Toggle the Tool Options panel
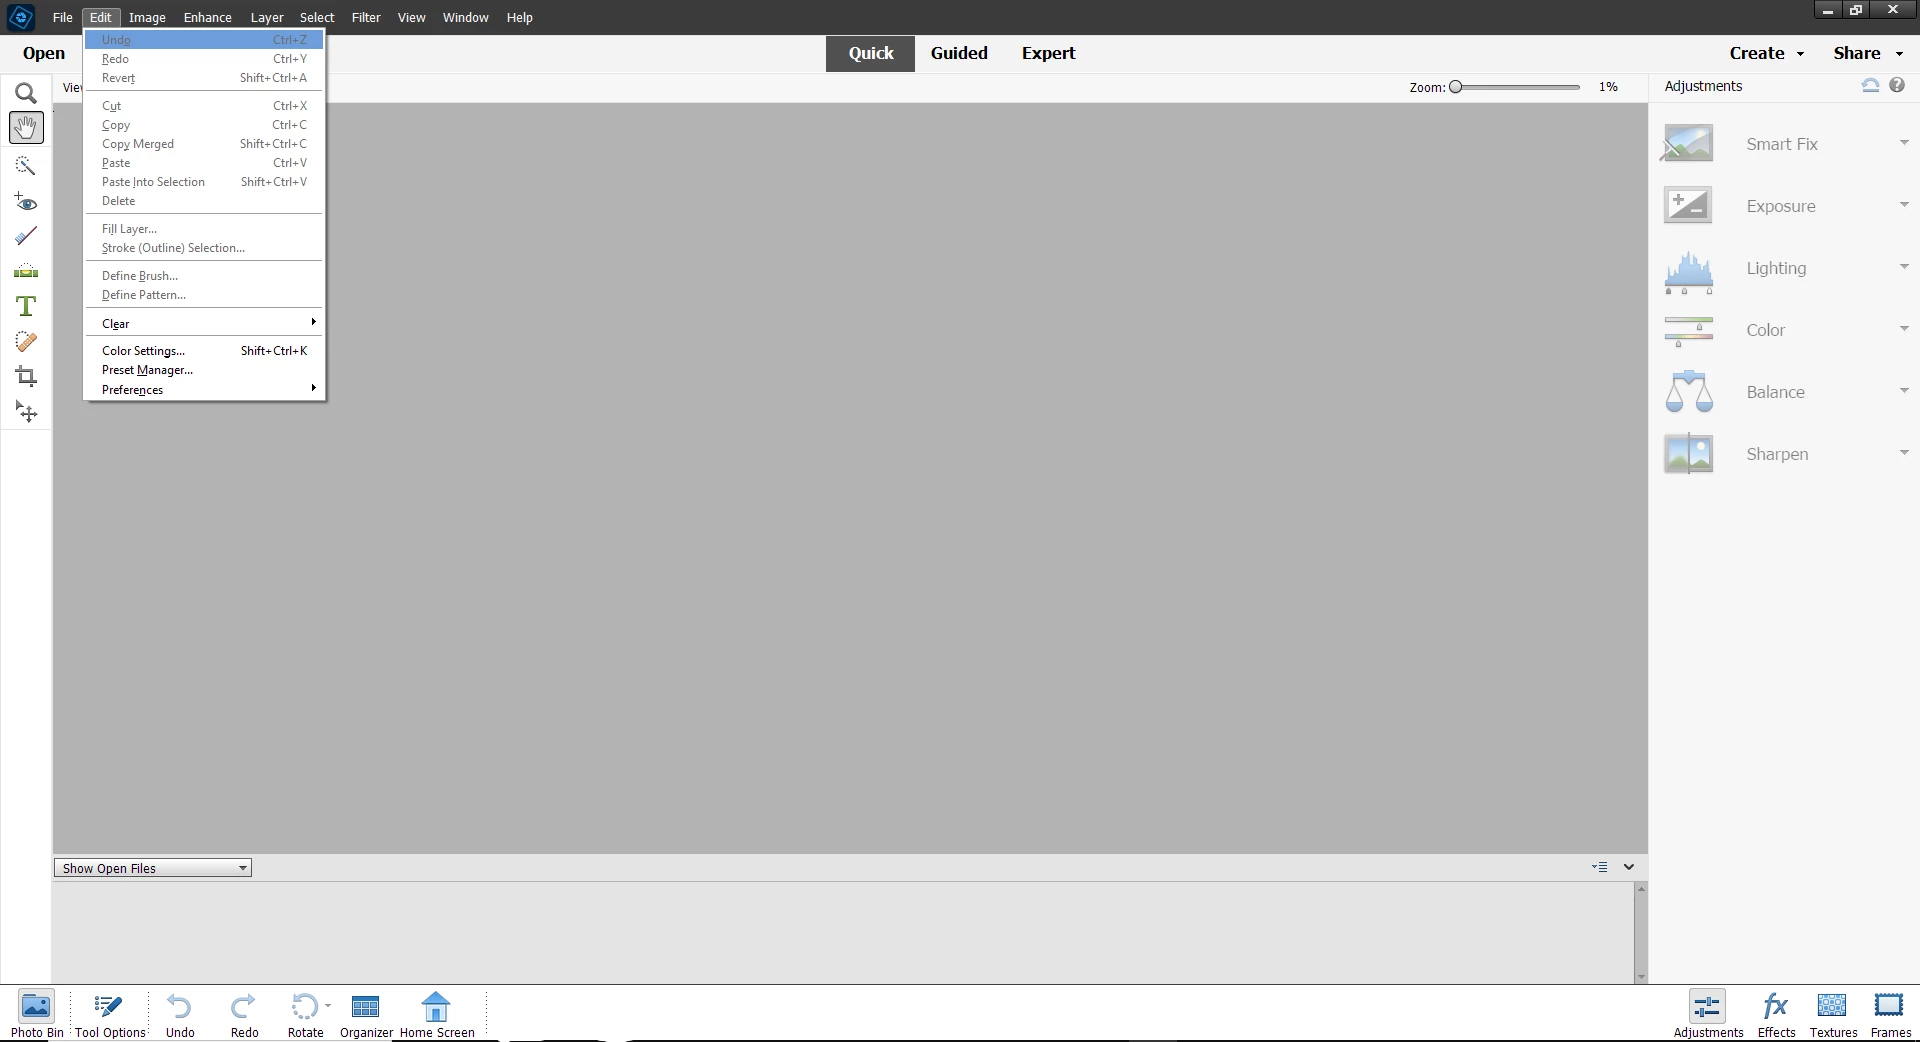1920x1042 pixels. click(x=110, y=1015)
